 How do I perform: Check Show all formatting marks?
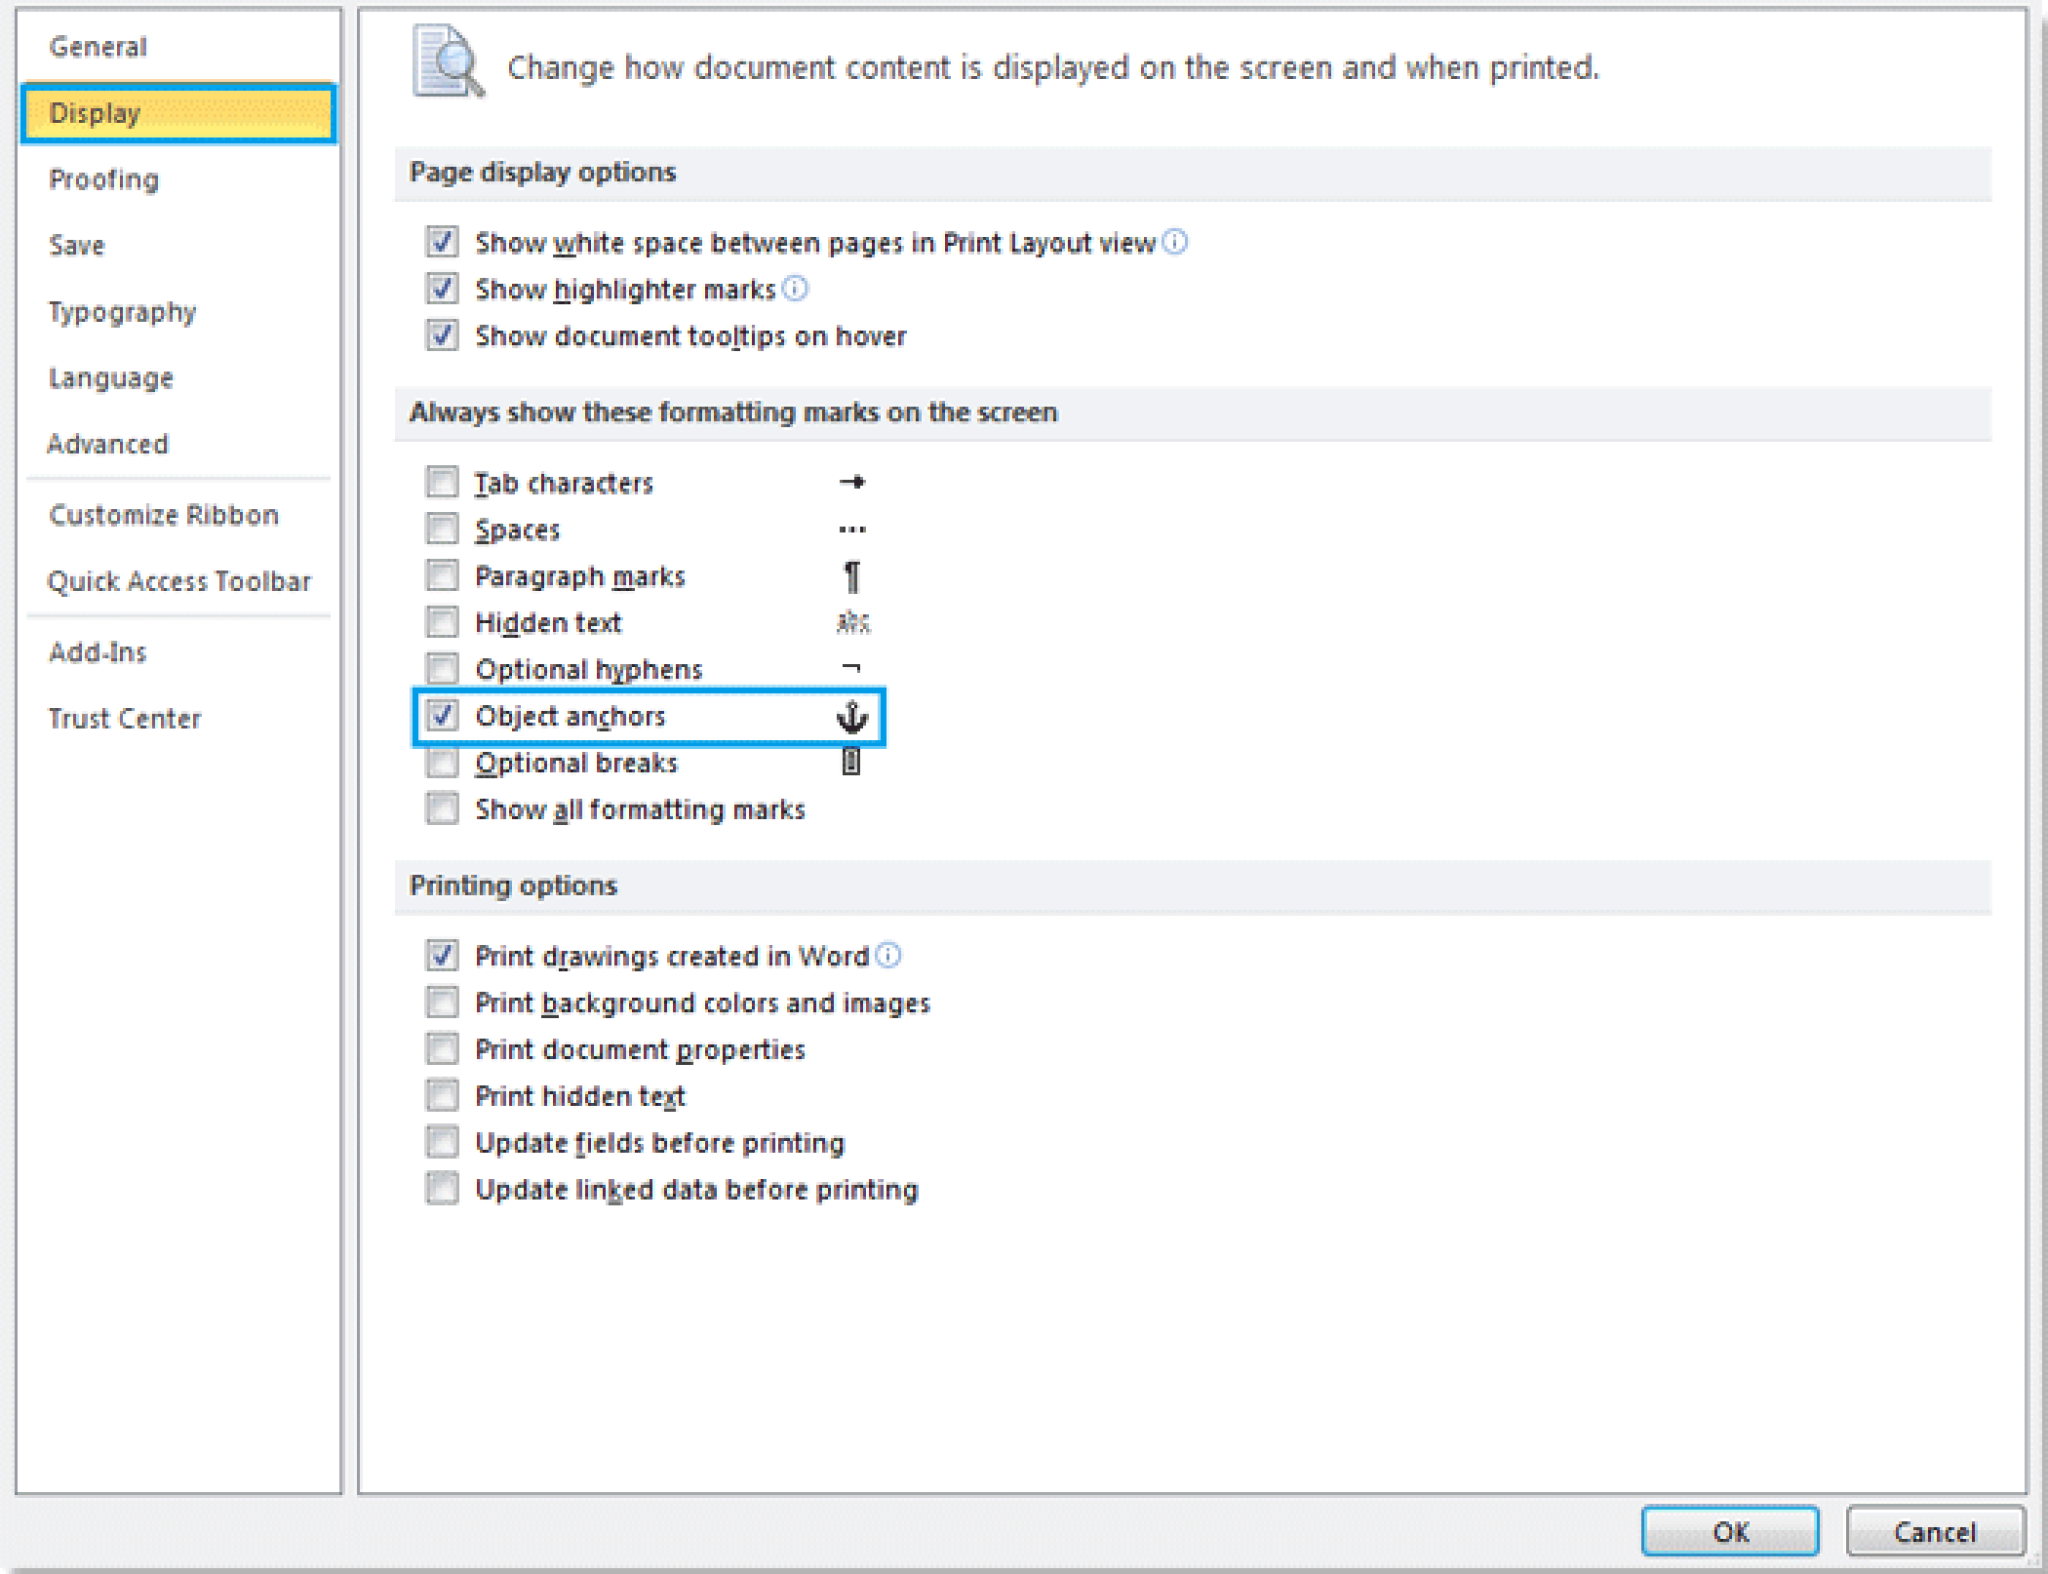[441, 809]
